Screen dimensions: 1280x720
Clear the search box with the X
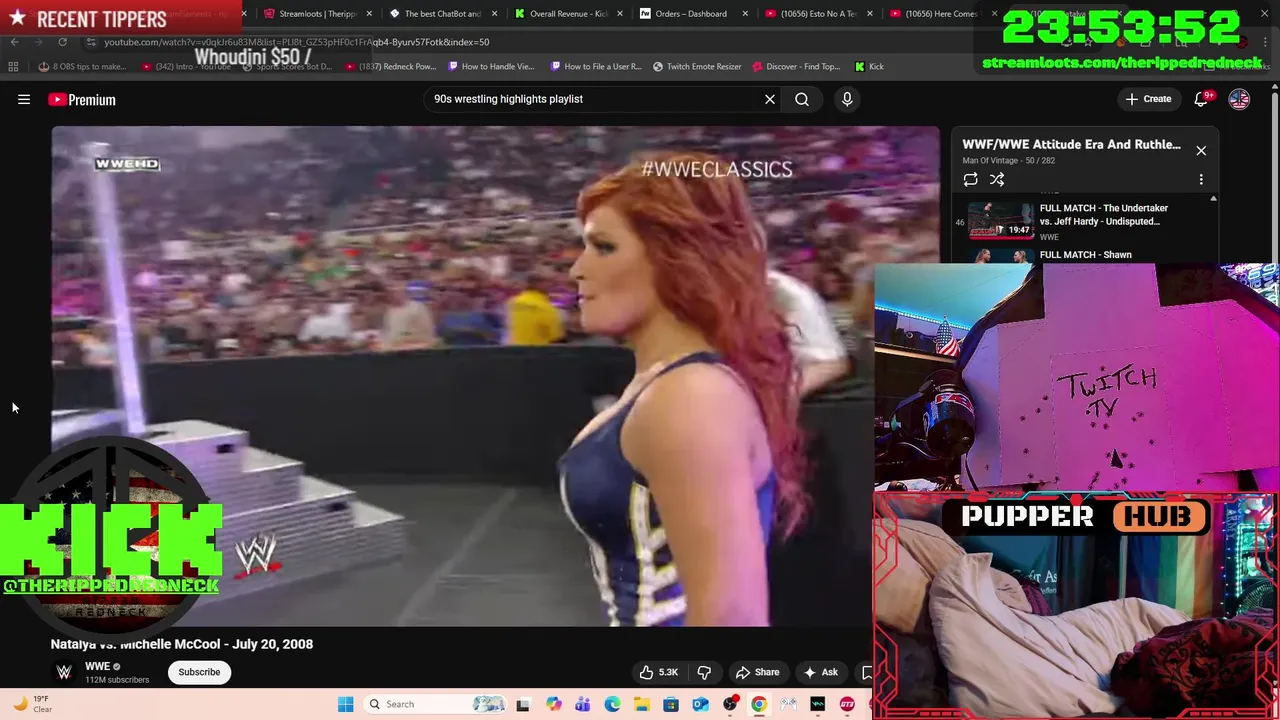coord(770,99)
